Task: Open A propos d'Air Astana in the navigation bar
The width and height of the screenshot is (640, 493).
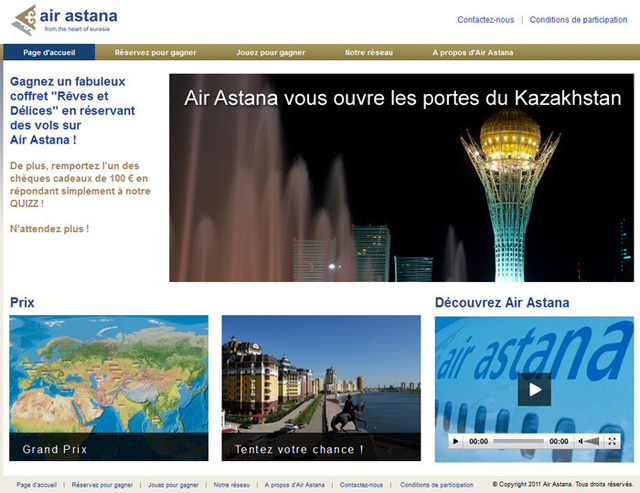Action: 473,53
